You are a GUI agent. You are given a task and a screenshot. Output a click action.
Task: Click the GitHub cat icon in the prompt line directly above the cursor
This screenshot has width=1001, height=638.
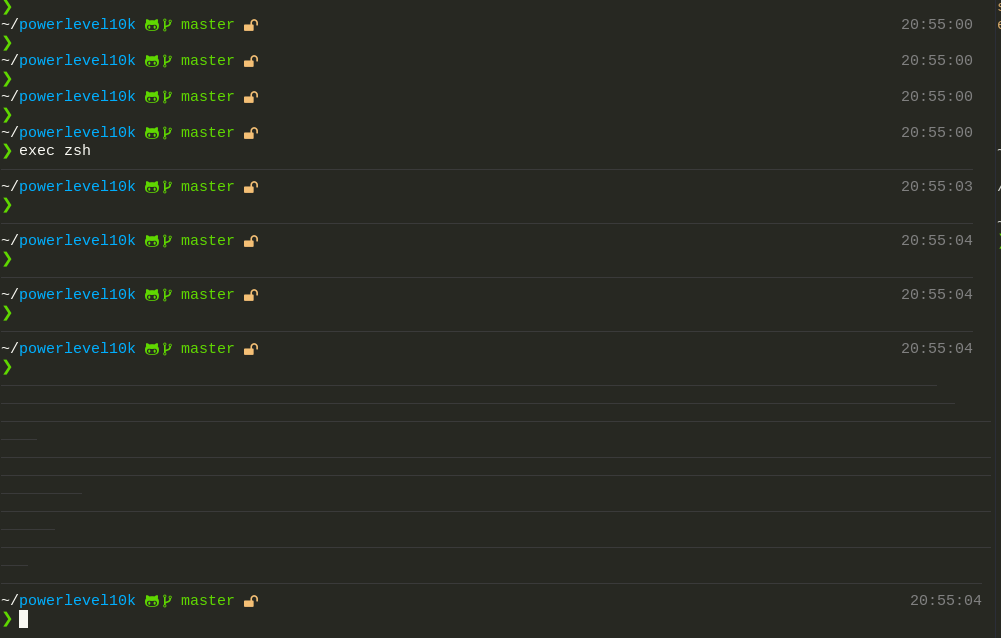152,601
